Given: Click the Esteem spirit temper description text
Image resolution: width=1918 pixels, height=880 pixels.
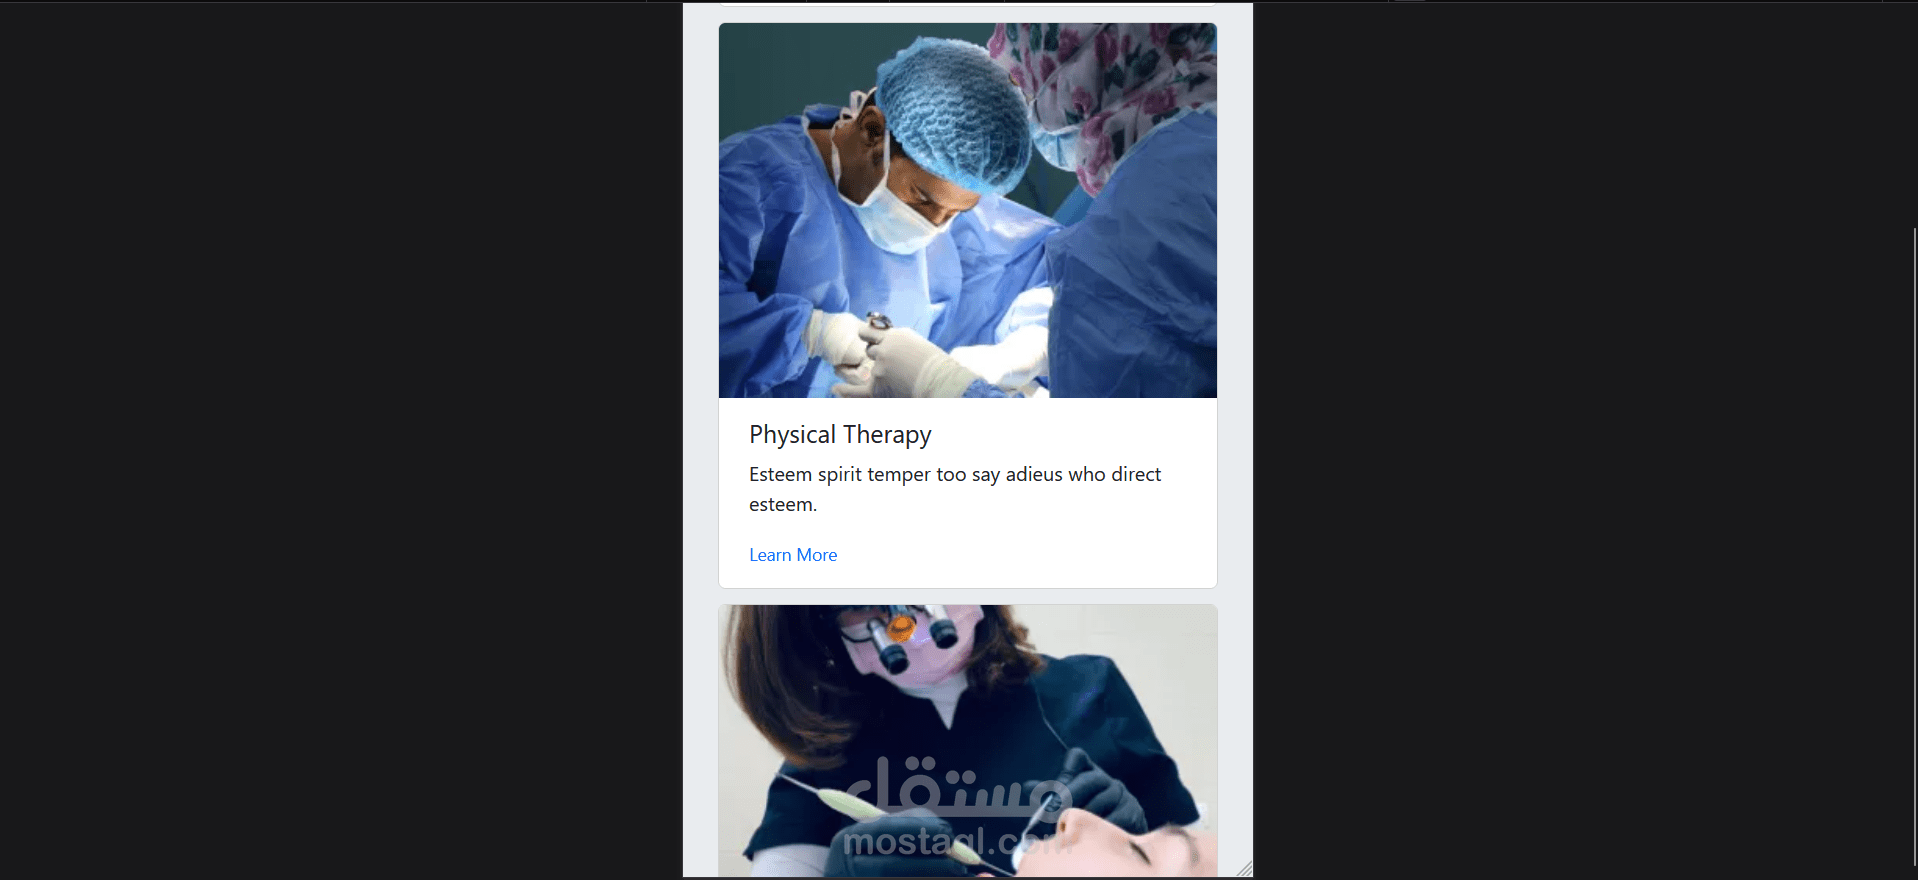Looking at the screenshot, I should click(x=955, y=489).
